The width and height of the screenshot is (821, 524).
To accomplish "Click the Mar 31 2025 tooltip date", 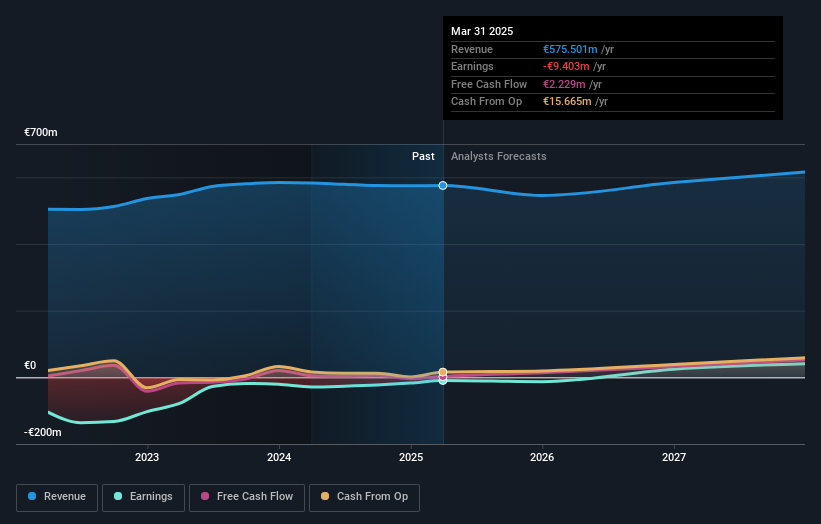I will click(482, 31).
